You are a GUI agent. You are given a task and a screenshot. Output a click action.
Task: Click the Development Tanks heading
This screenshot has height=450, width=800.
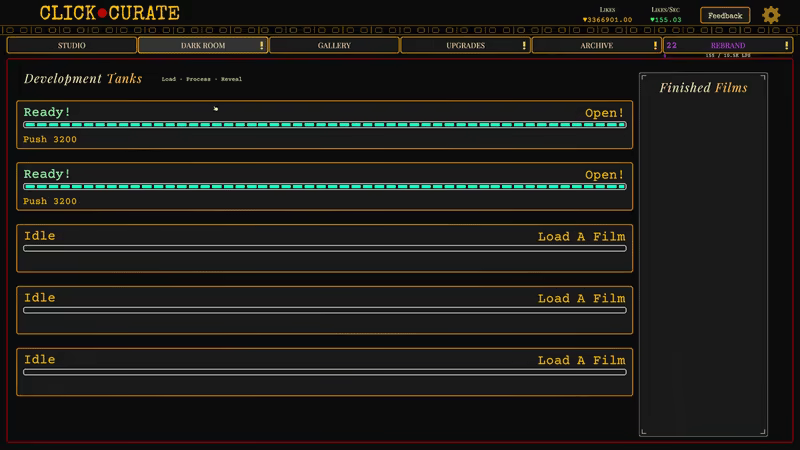point(83,79)
